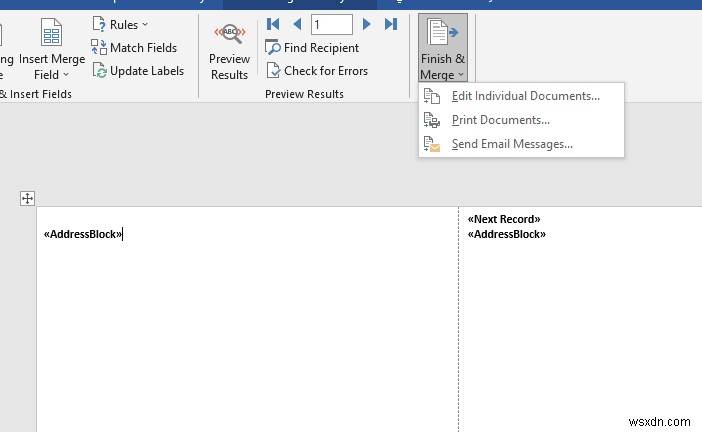The height and width of the screenshot is (432, 702).
Task: Collapse the Finish & Merge dropdown arrow
Action: click(x=461, y=75)
